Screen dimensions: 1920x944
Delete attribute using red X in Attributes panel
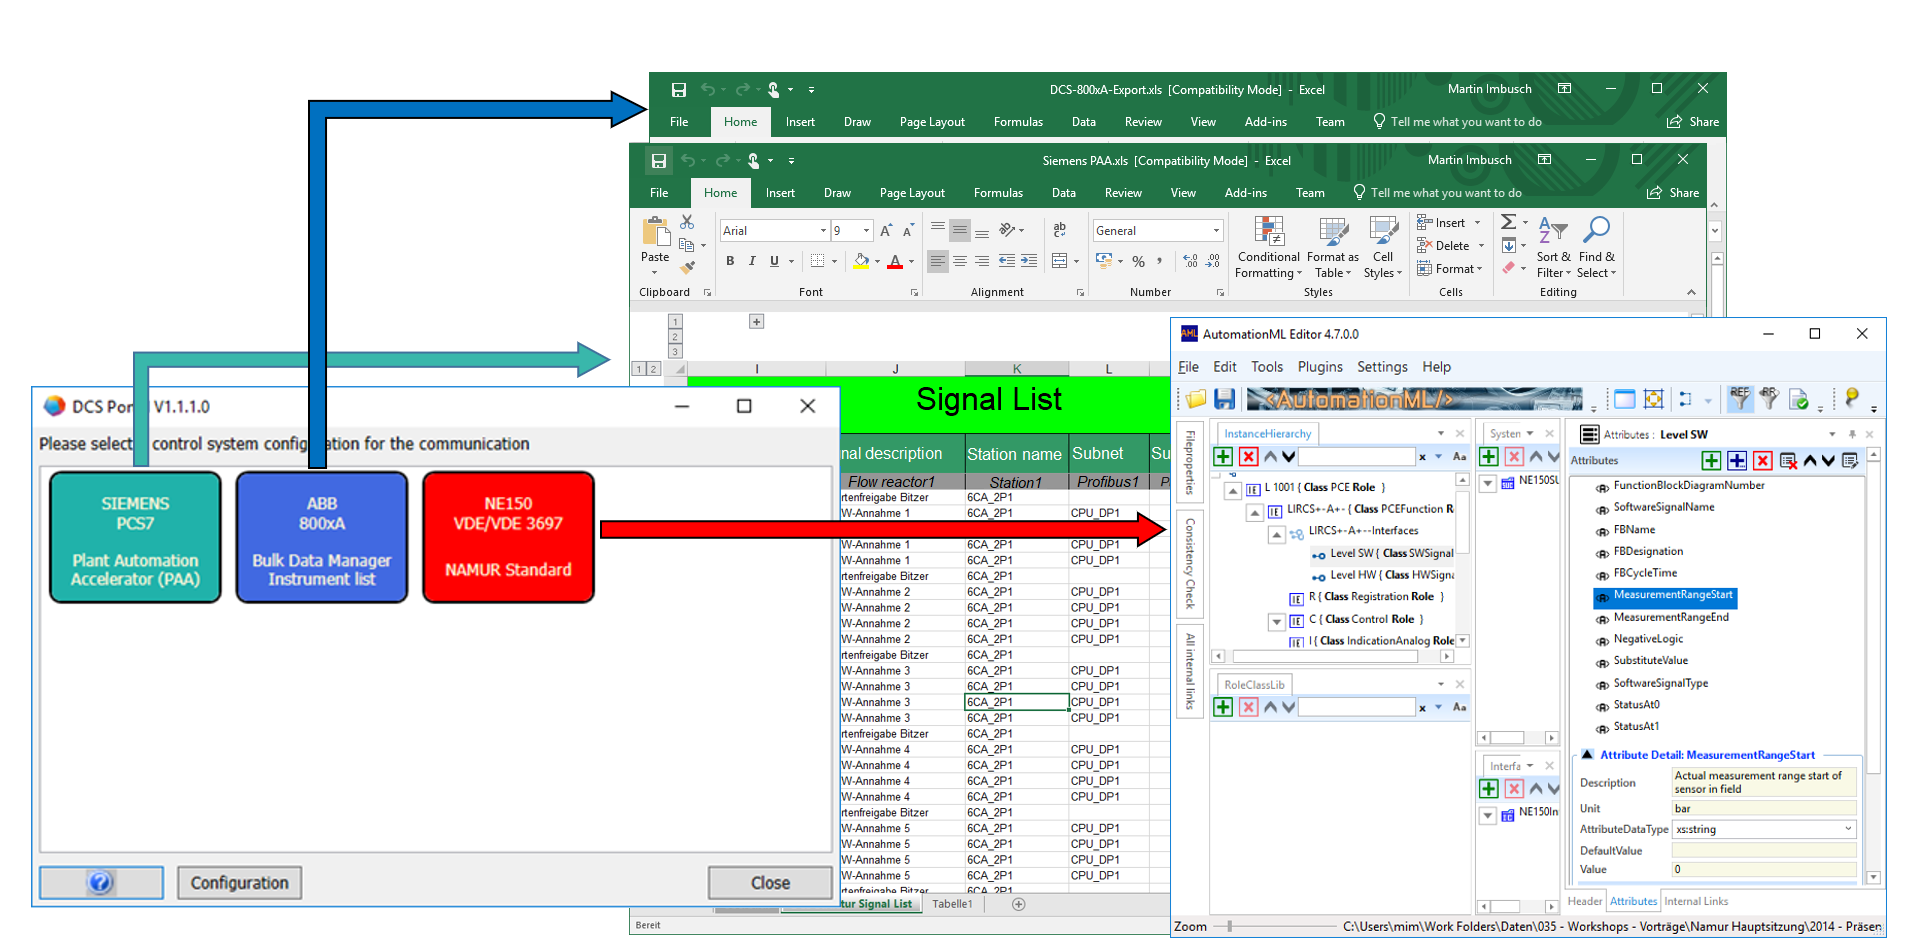coord(1763,460)
